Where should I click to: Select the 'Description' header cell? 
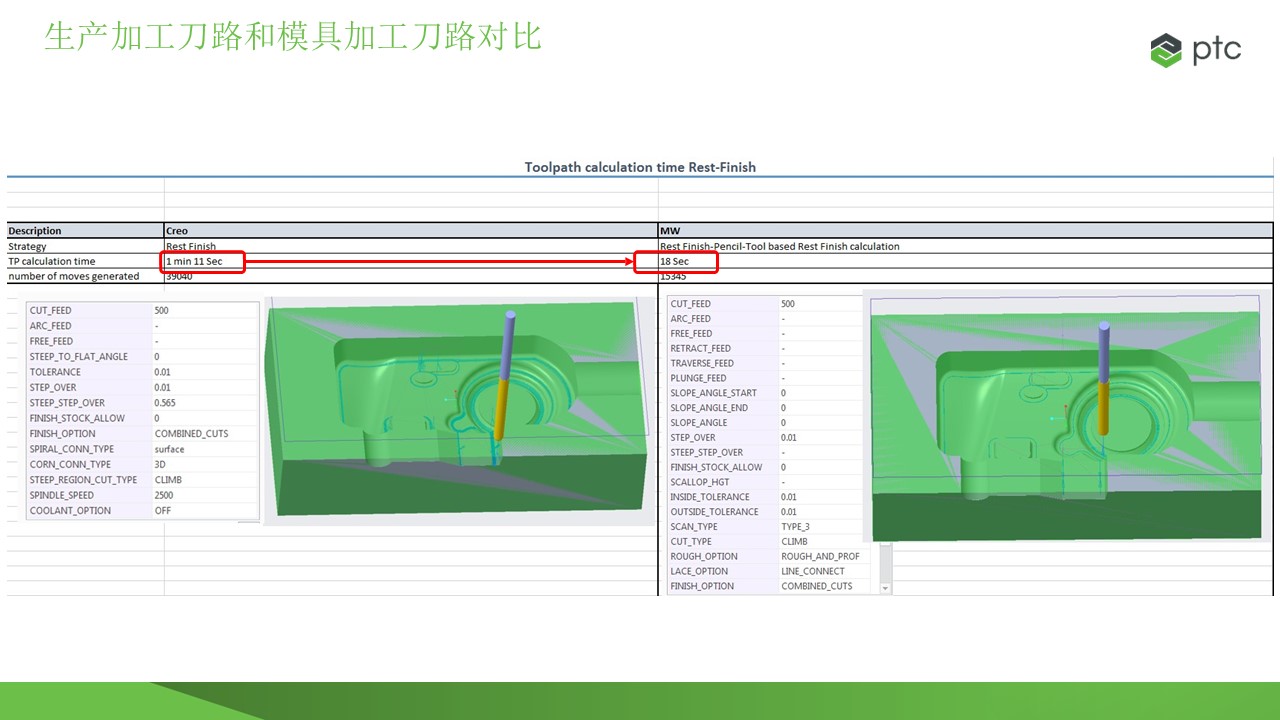pyautogui.click(x=85, y=231)
